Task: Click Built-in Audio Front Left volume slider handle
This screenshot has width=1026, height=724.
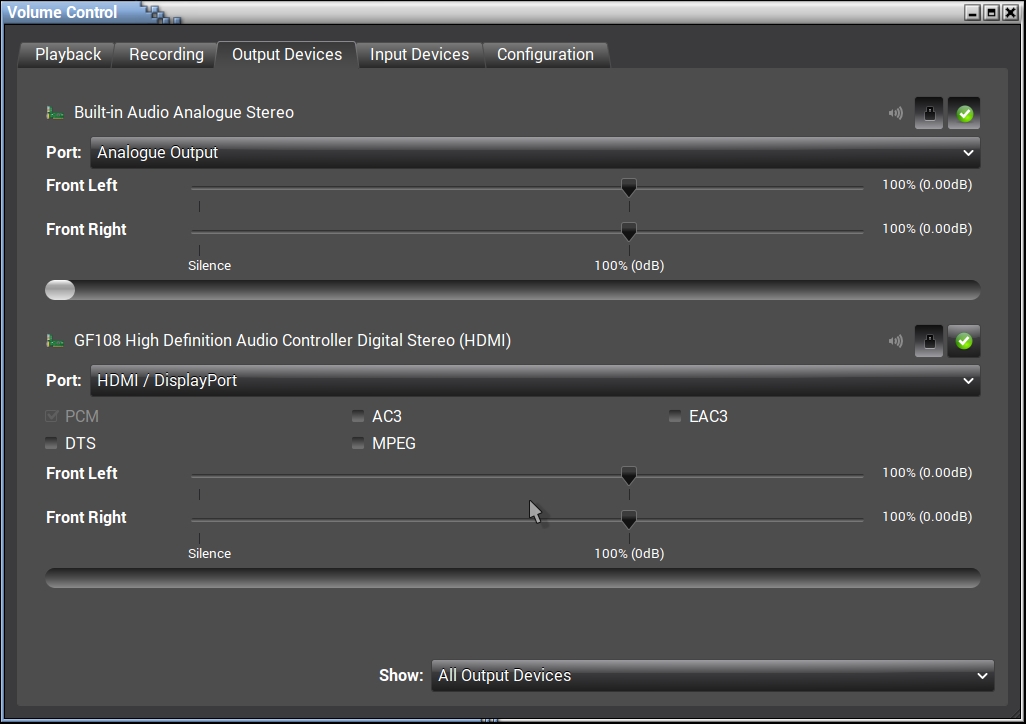Action: pyautogui.click(x=628, y=187)
